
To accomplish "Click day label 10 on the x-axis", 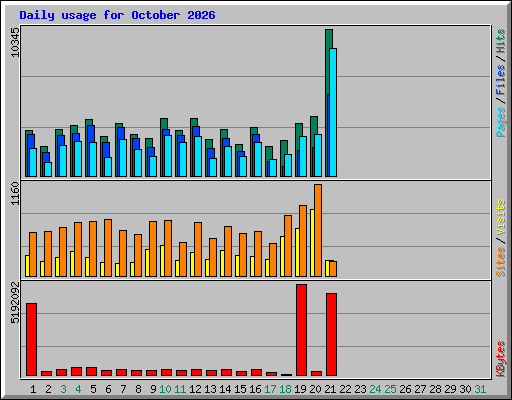I will pos(165,389).
